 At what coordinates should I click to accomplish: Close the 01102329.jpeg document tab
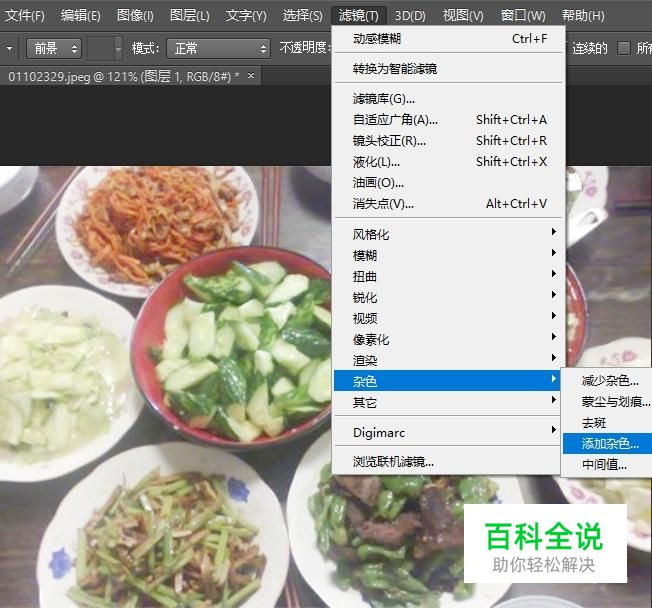coord(251,76)
